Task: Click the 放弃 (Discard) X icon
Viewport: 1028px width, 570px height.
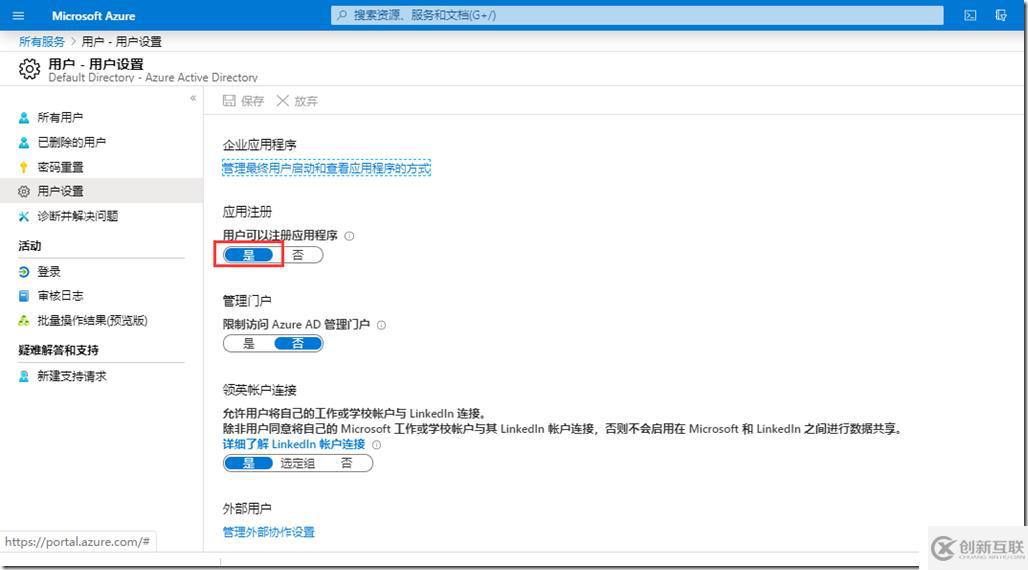Action: [x=283, y=101]
